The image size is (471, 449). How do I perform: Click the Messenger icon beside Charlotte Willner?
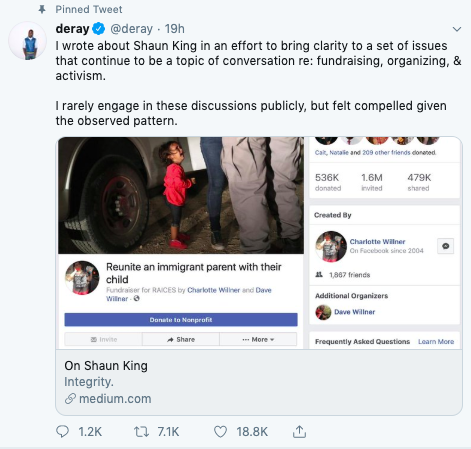(x=445, y=246)
